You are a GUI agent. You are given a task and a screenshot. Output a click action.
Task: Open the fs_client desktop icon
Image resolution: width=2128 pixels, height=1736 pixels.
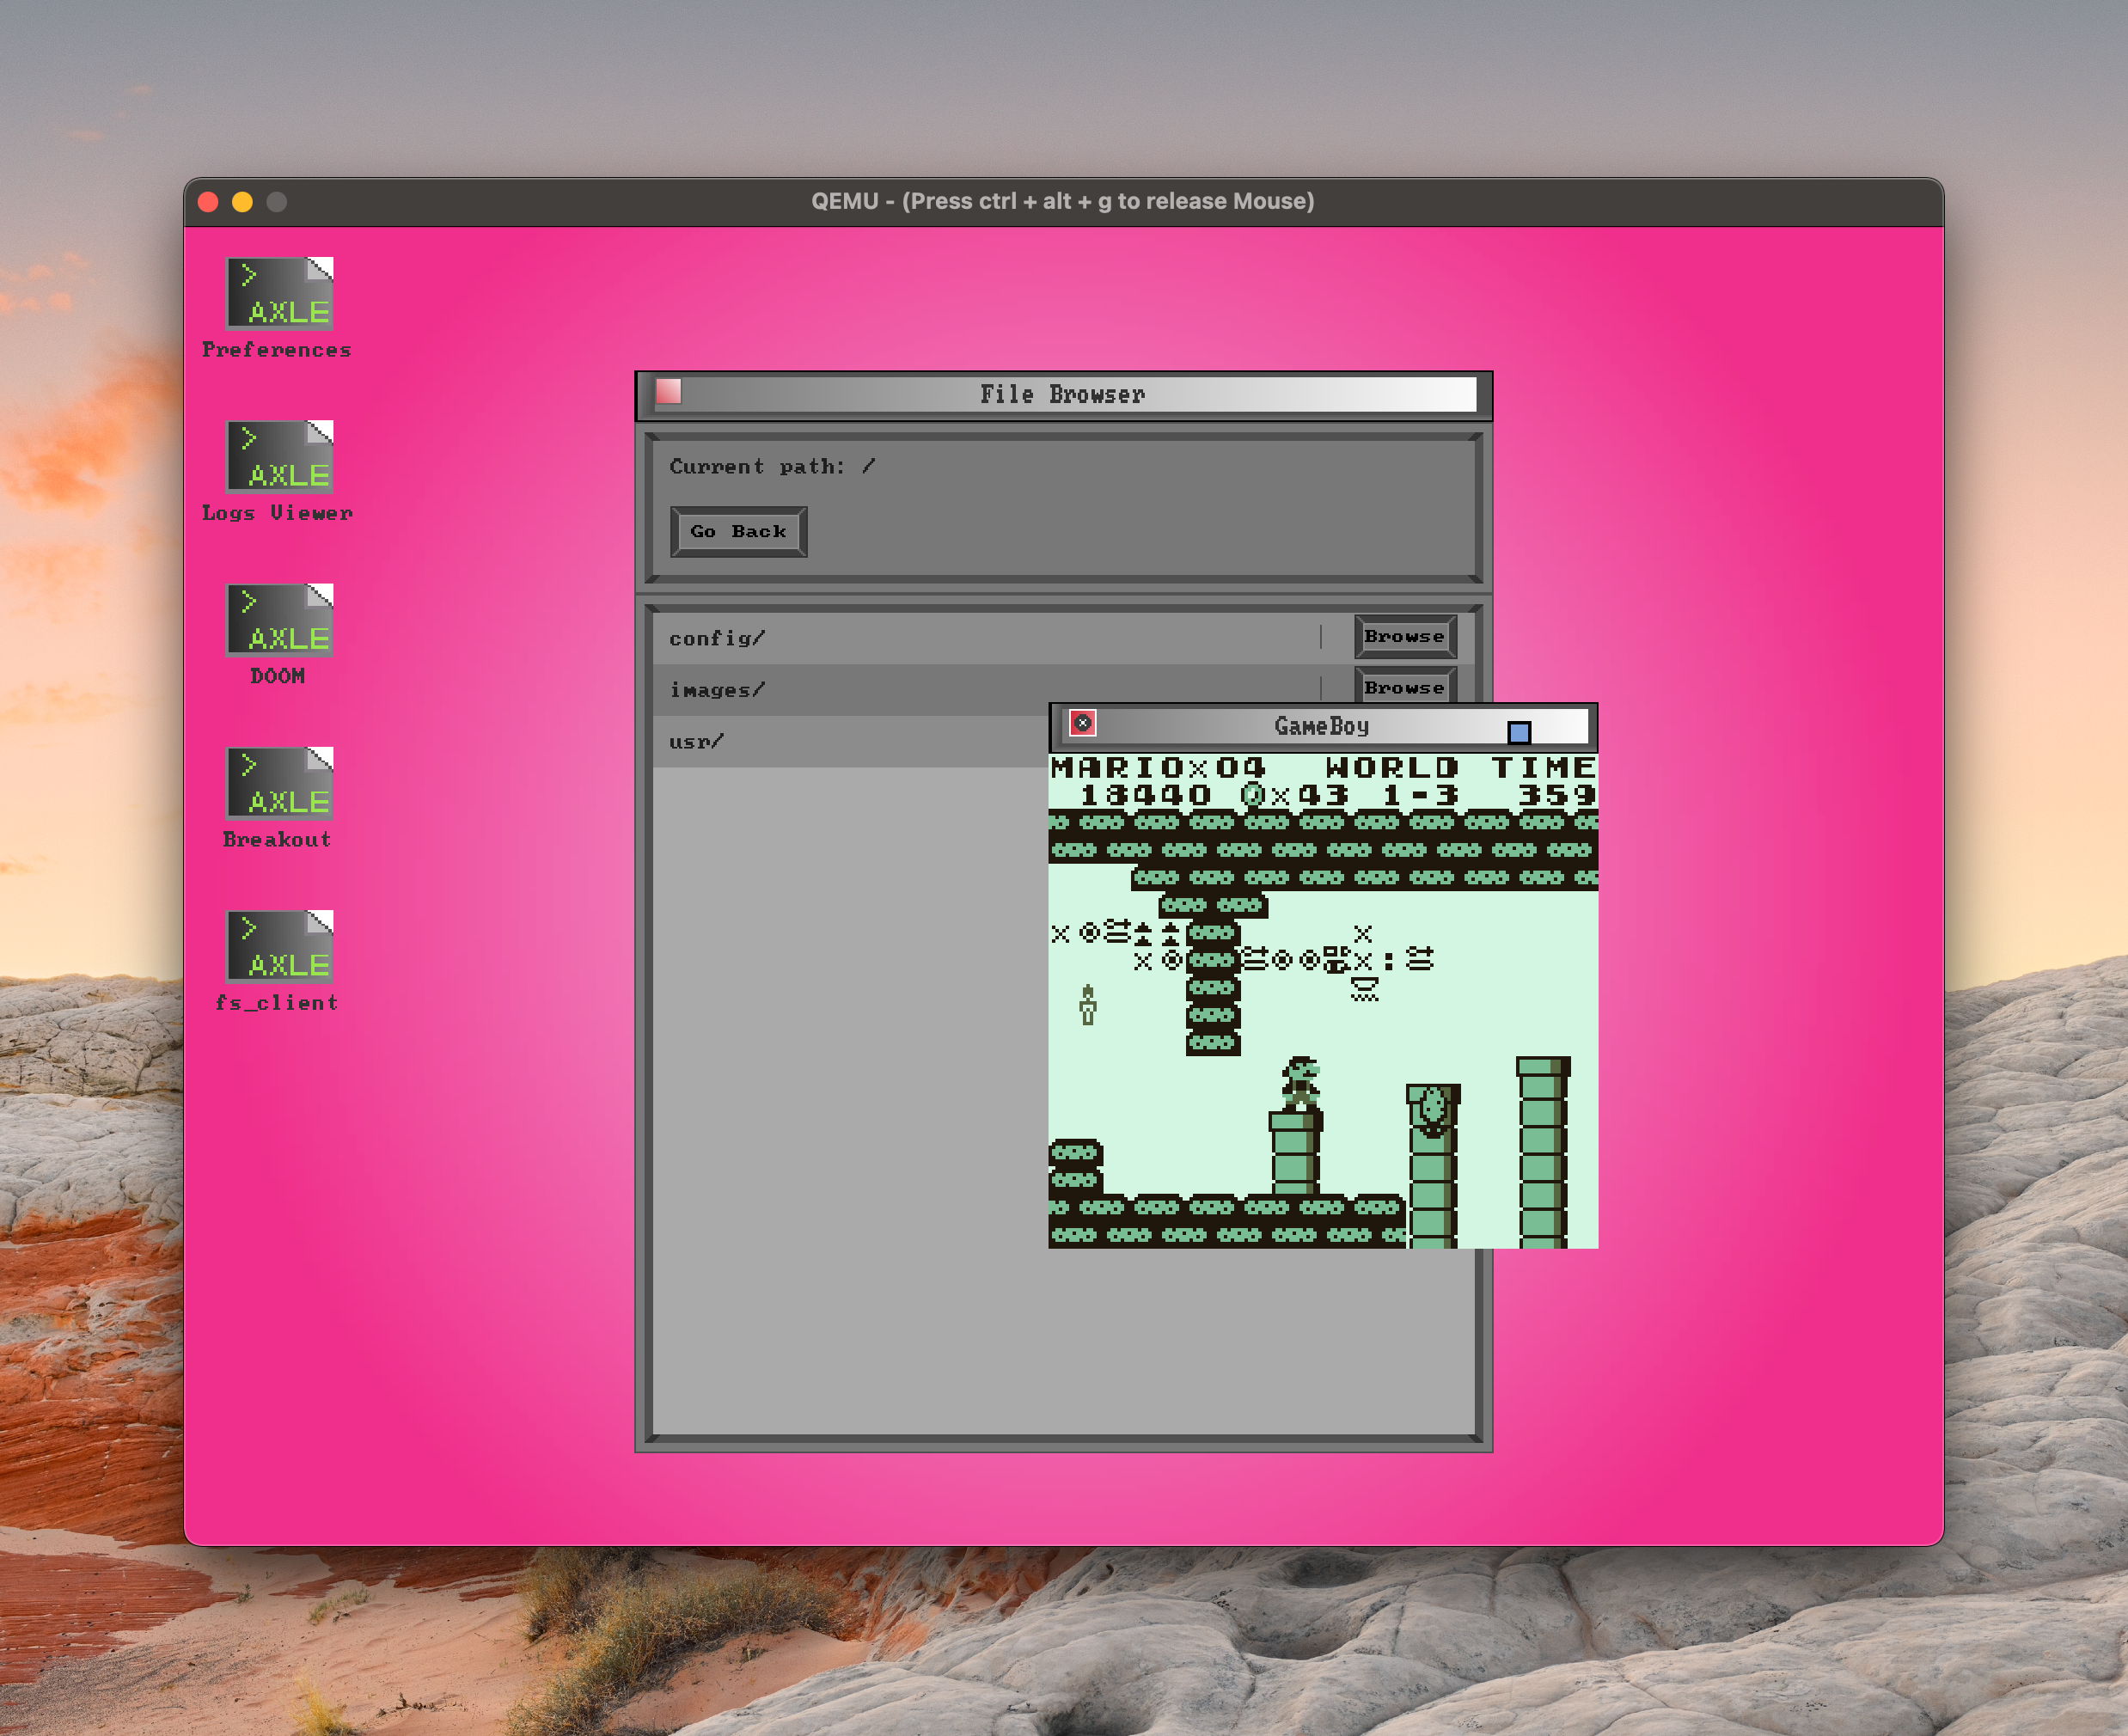coord(279,945)
